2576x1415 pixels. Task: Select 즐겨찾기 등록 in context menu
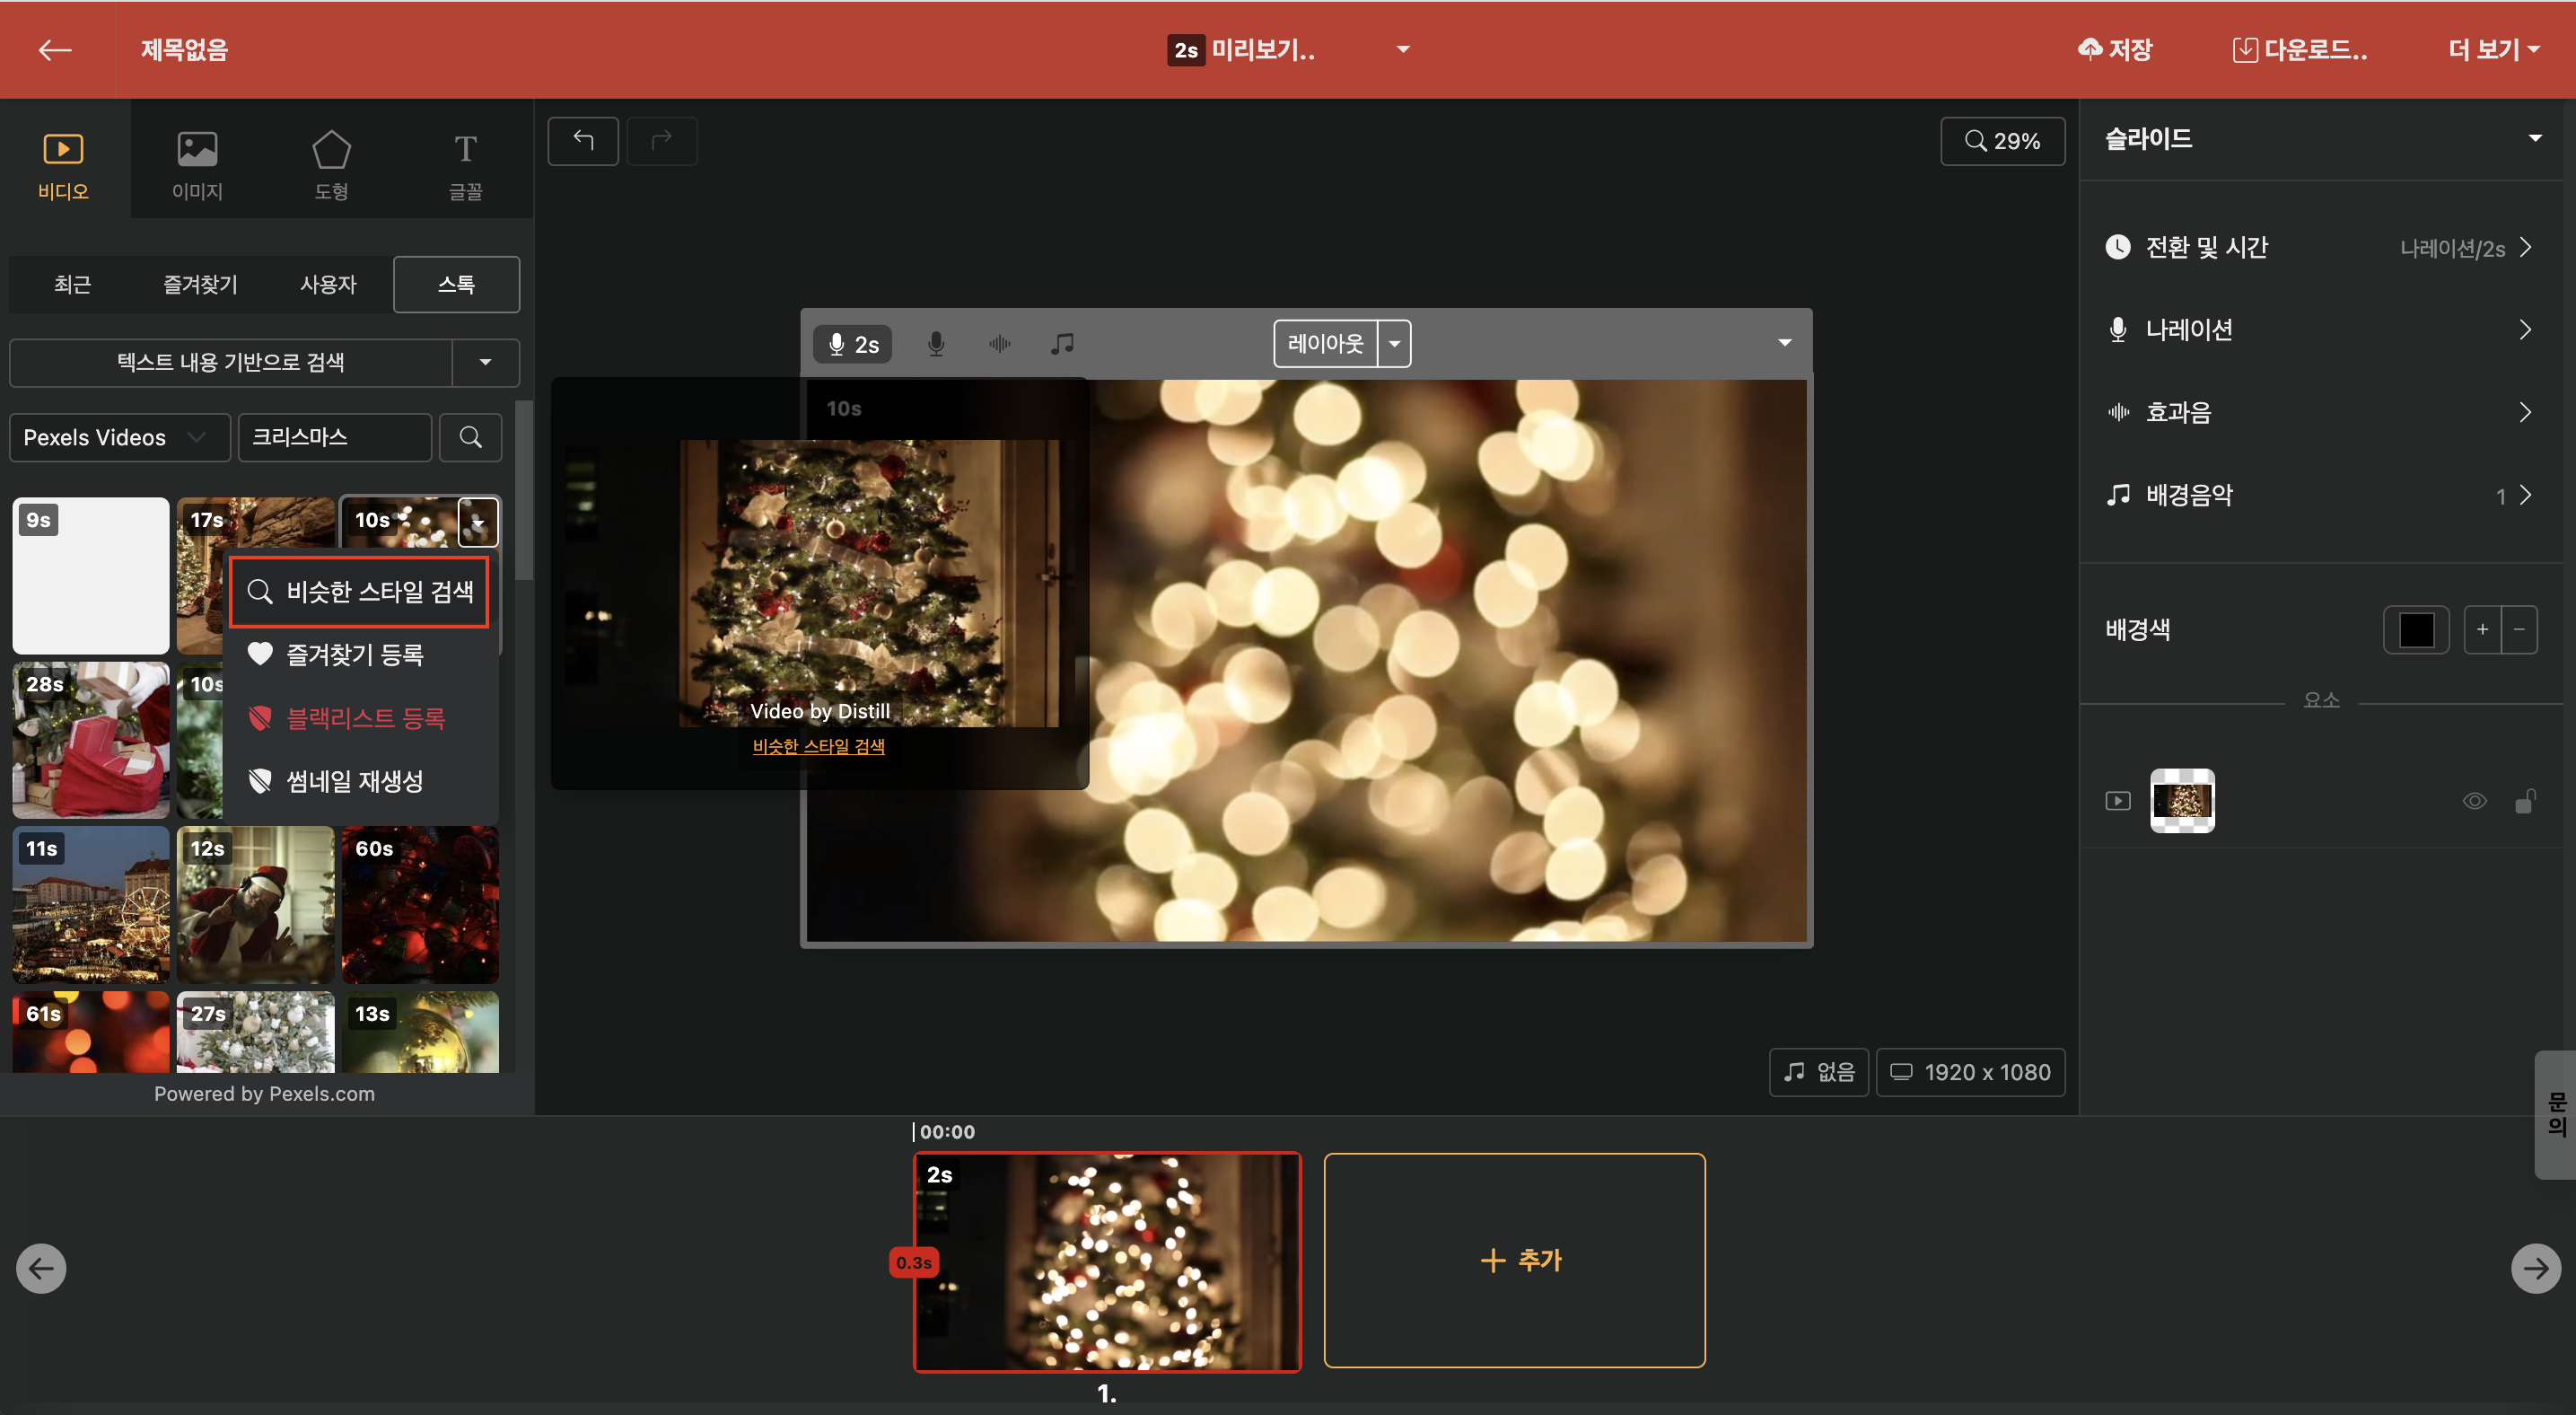pos(360,655)
